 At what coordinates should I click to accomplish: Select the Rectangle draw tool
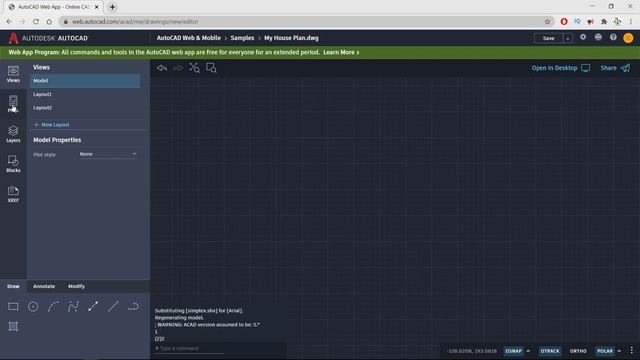13,307
